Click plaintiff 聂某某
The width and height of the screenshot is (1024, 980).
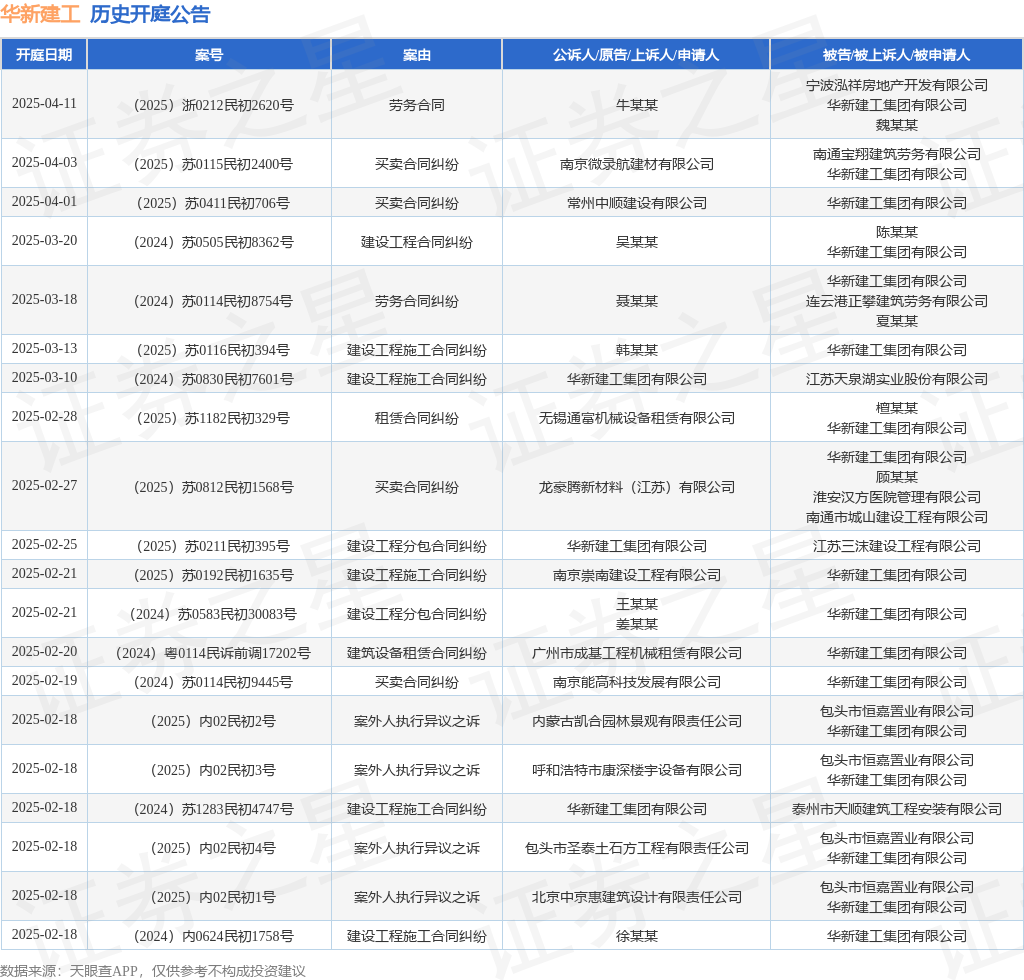click(x=637, y=301)
